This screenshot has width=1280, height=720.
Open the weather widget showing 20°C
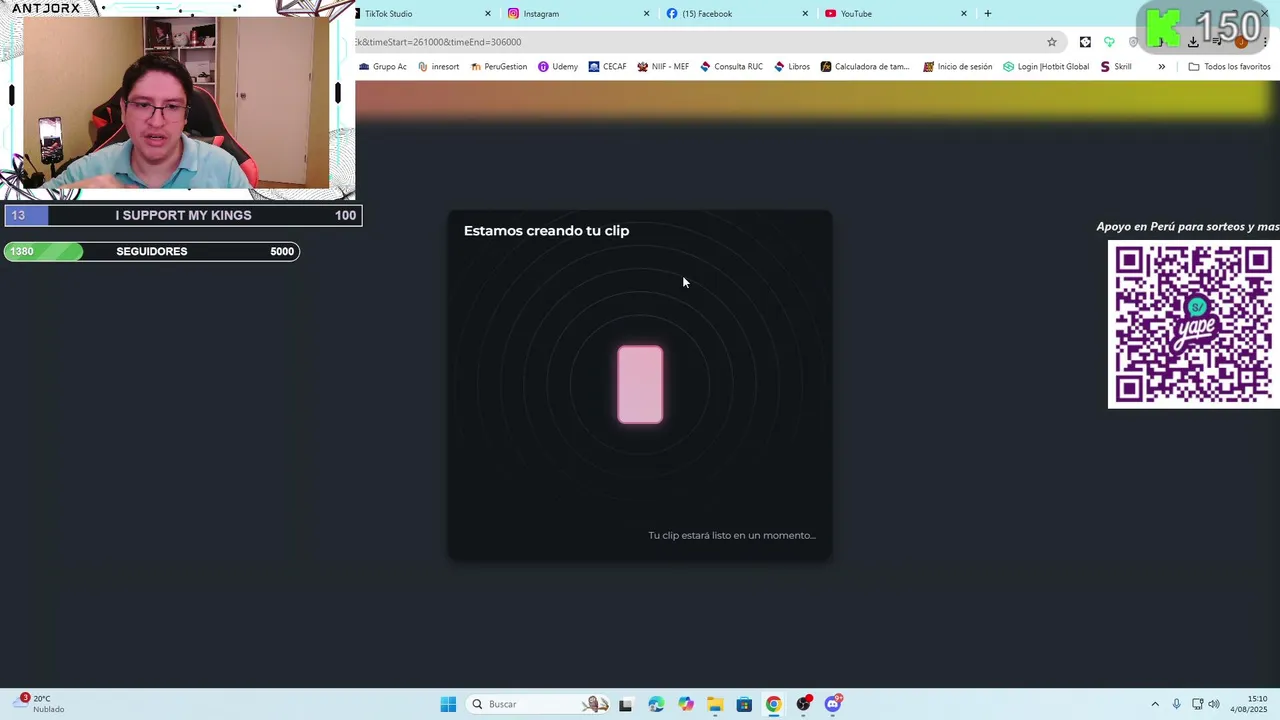40,704
